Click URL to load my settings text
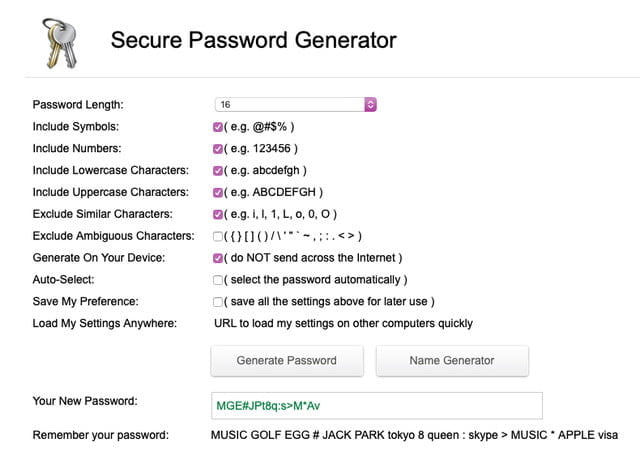 [343, 323]
